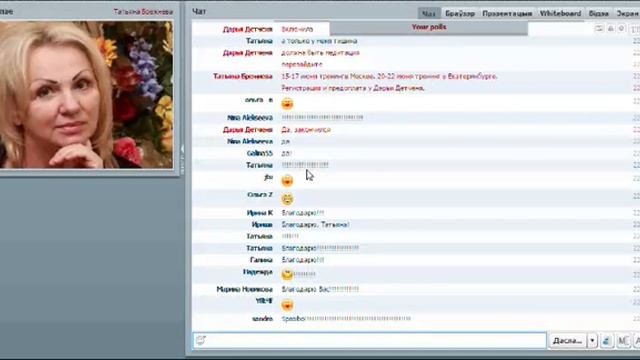The image size is (640, 360).
Task: Switch to the Whiteboard tab
Action: point(560,13)
